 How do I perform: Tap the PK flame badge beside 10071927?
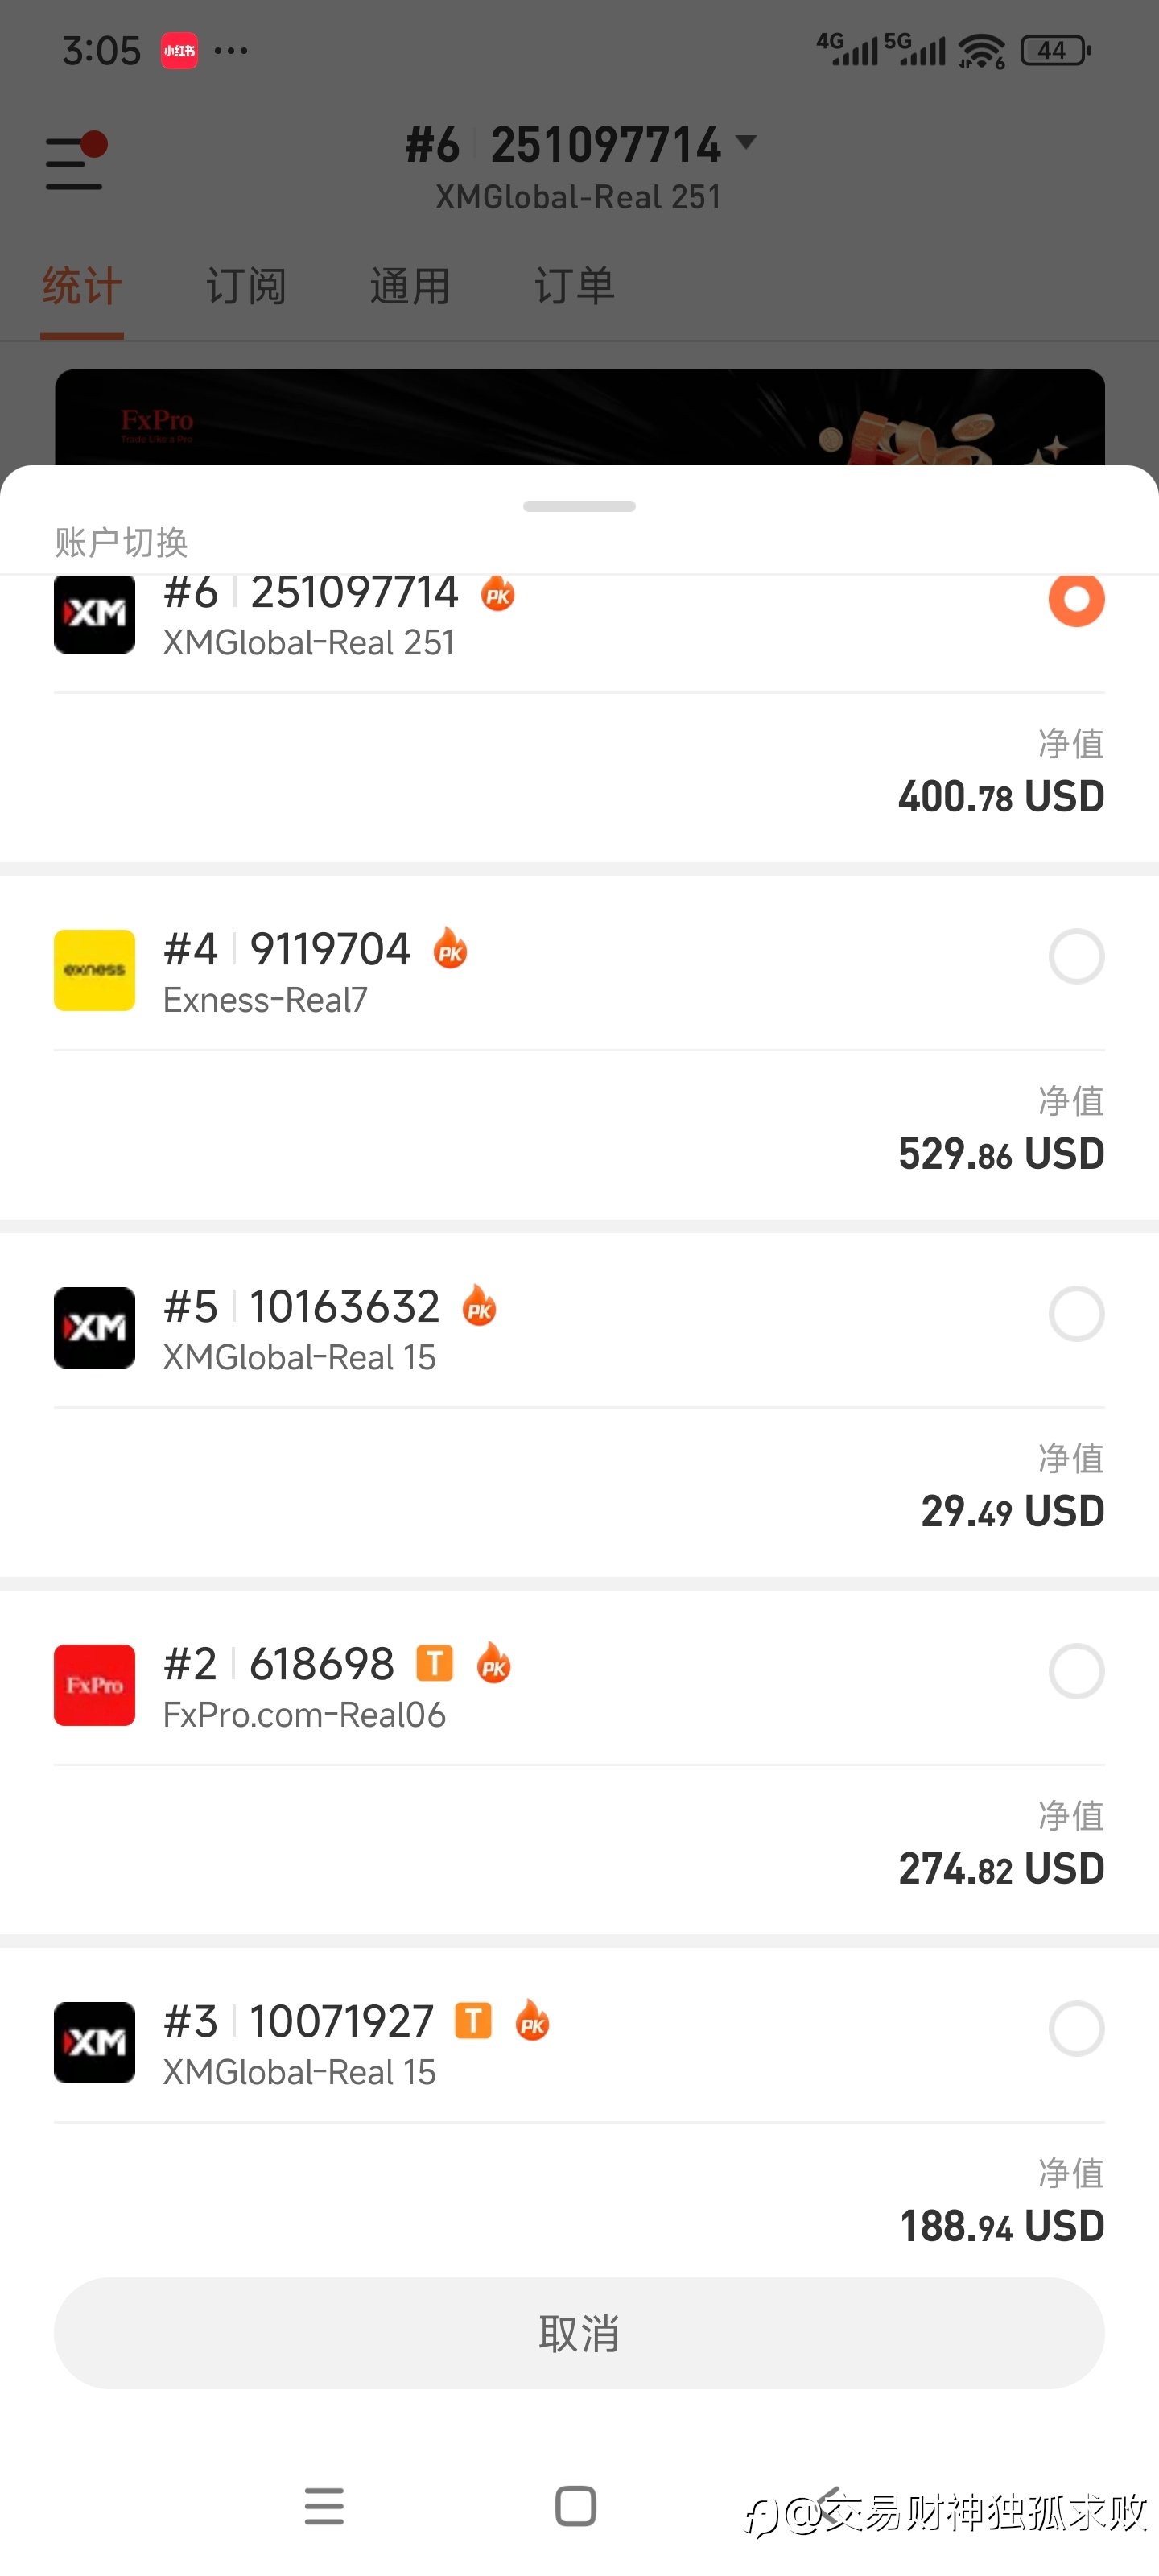(532, 2021)
